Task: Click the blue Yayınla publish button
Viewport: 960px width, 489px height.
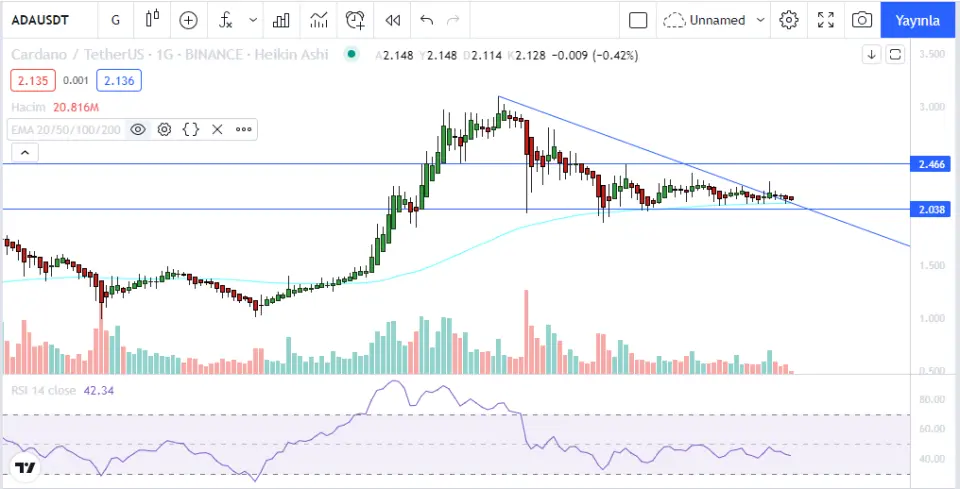Action: coord(917,19)
